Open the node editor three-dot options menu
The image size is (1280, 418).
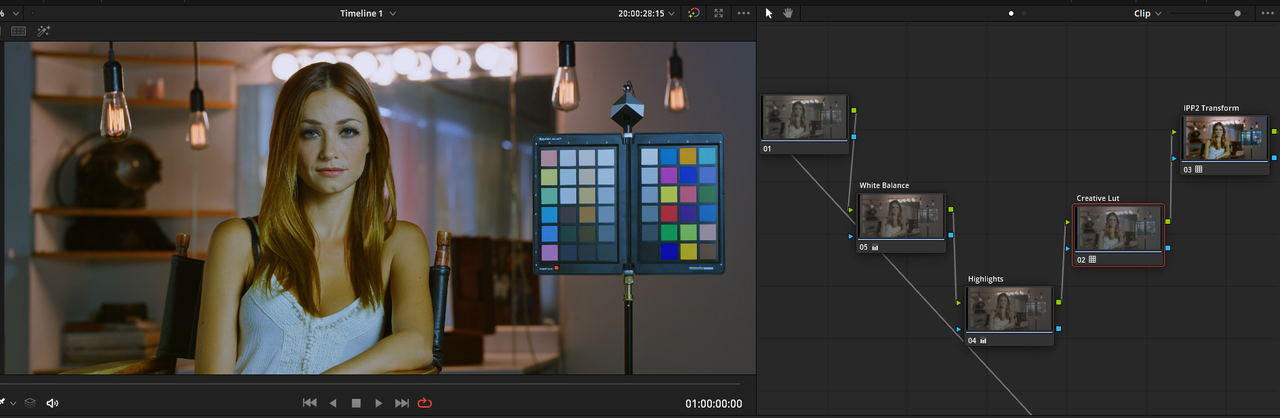tap(1267, 14)
